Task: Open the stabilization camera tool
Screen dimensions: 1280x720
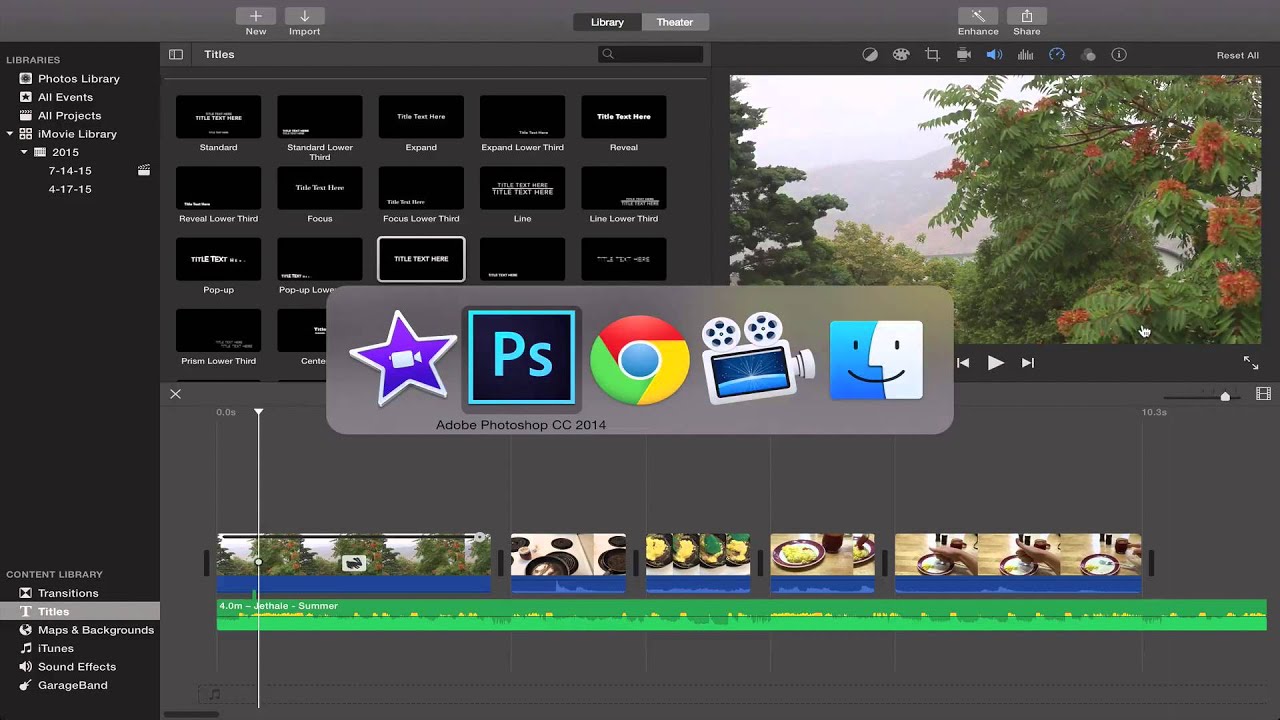Action: pyautogui.click(x=964, y=55)
